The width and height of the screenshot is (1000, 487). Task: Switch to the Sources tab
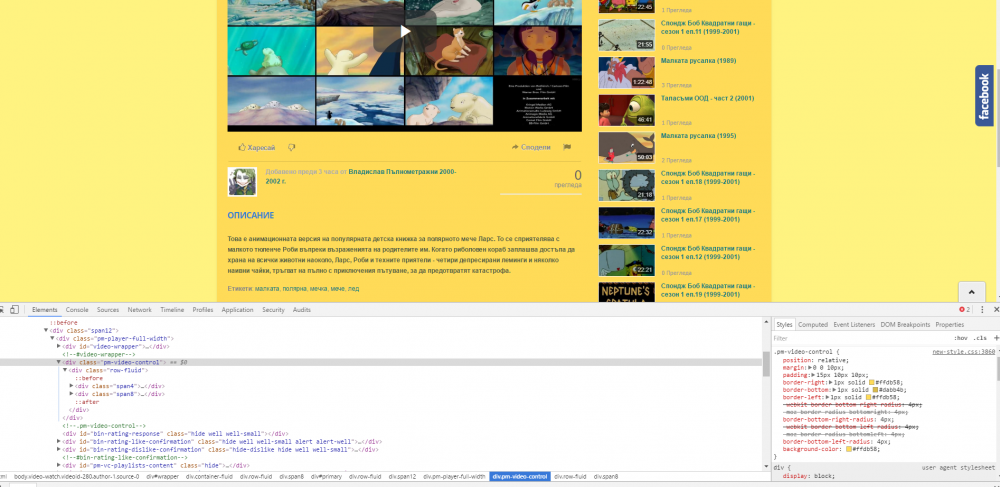(108, 310)
